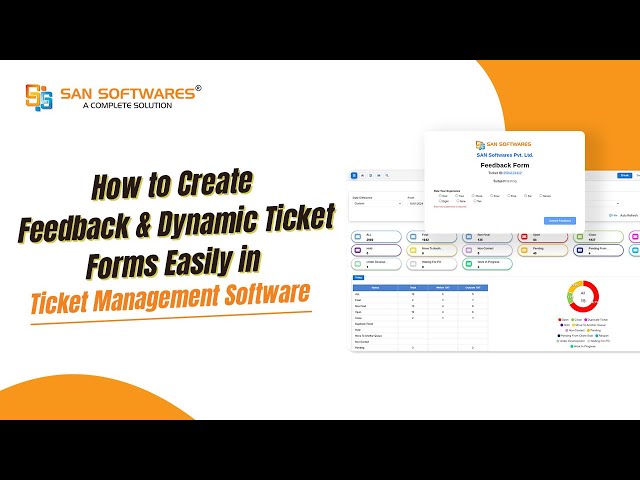This screenshot has width=640, height=480.
Task: Open the Waiting For PO card icon
Action: [x=413, y=264]
